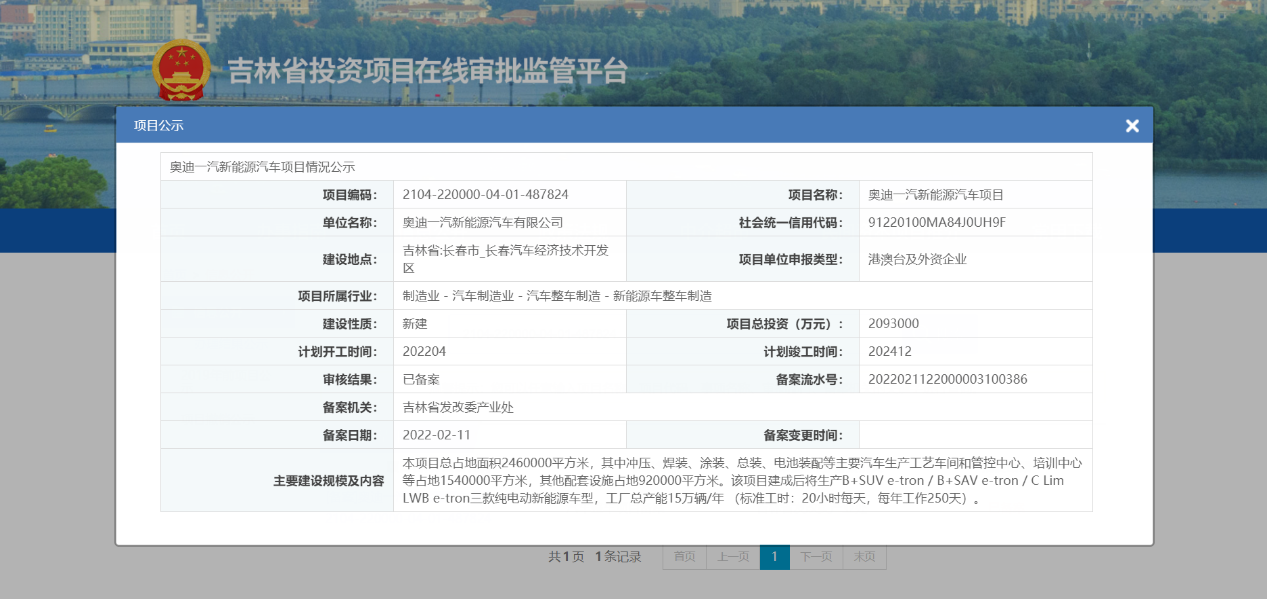Click the 吉林省投资项目在线审批监管平台 site title

[x=428, y=72]
